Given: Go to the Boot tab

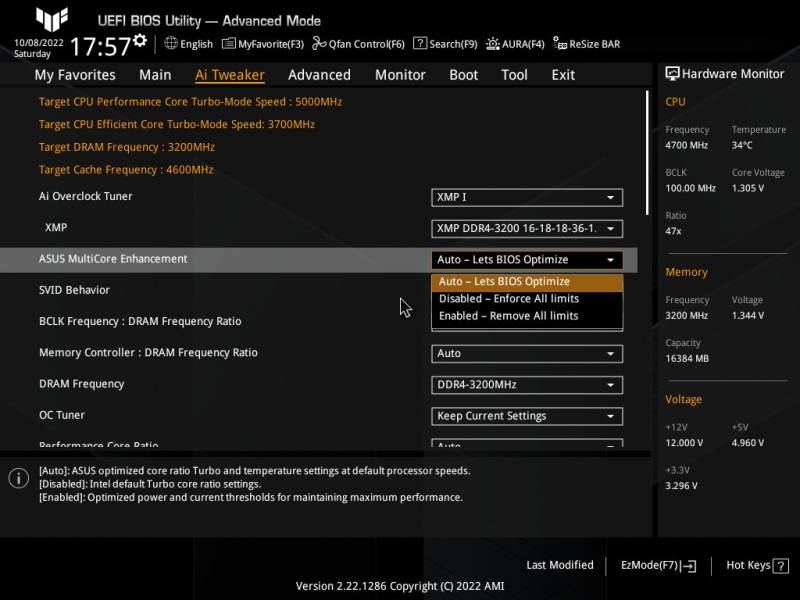Looking at the screenshot, I should pyautogui.click(x=463, y=75).
